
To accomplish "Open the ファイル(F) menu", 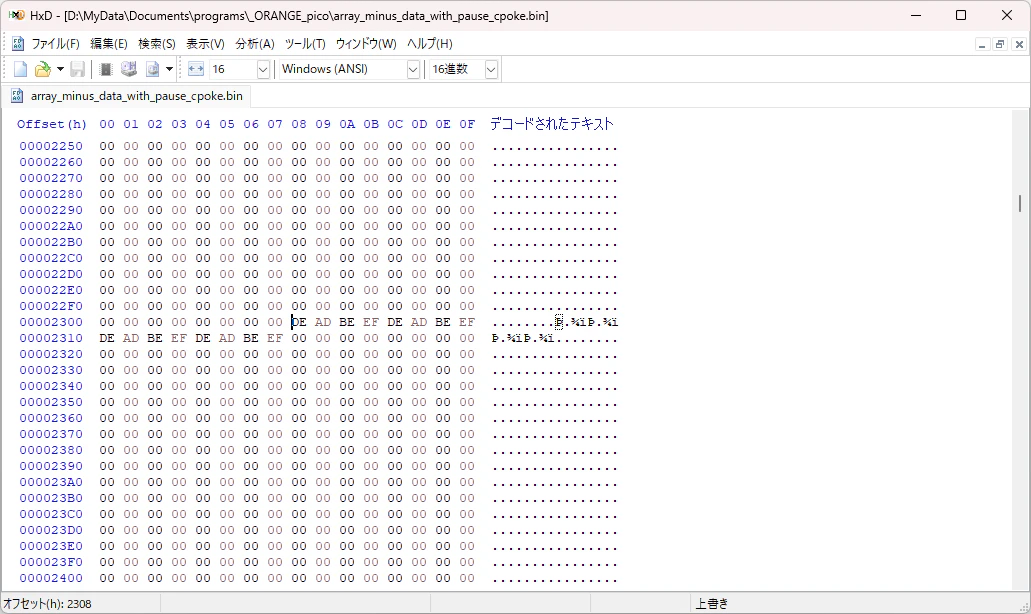I will [x=55, y=44].
